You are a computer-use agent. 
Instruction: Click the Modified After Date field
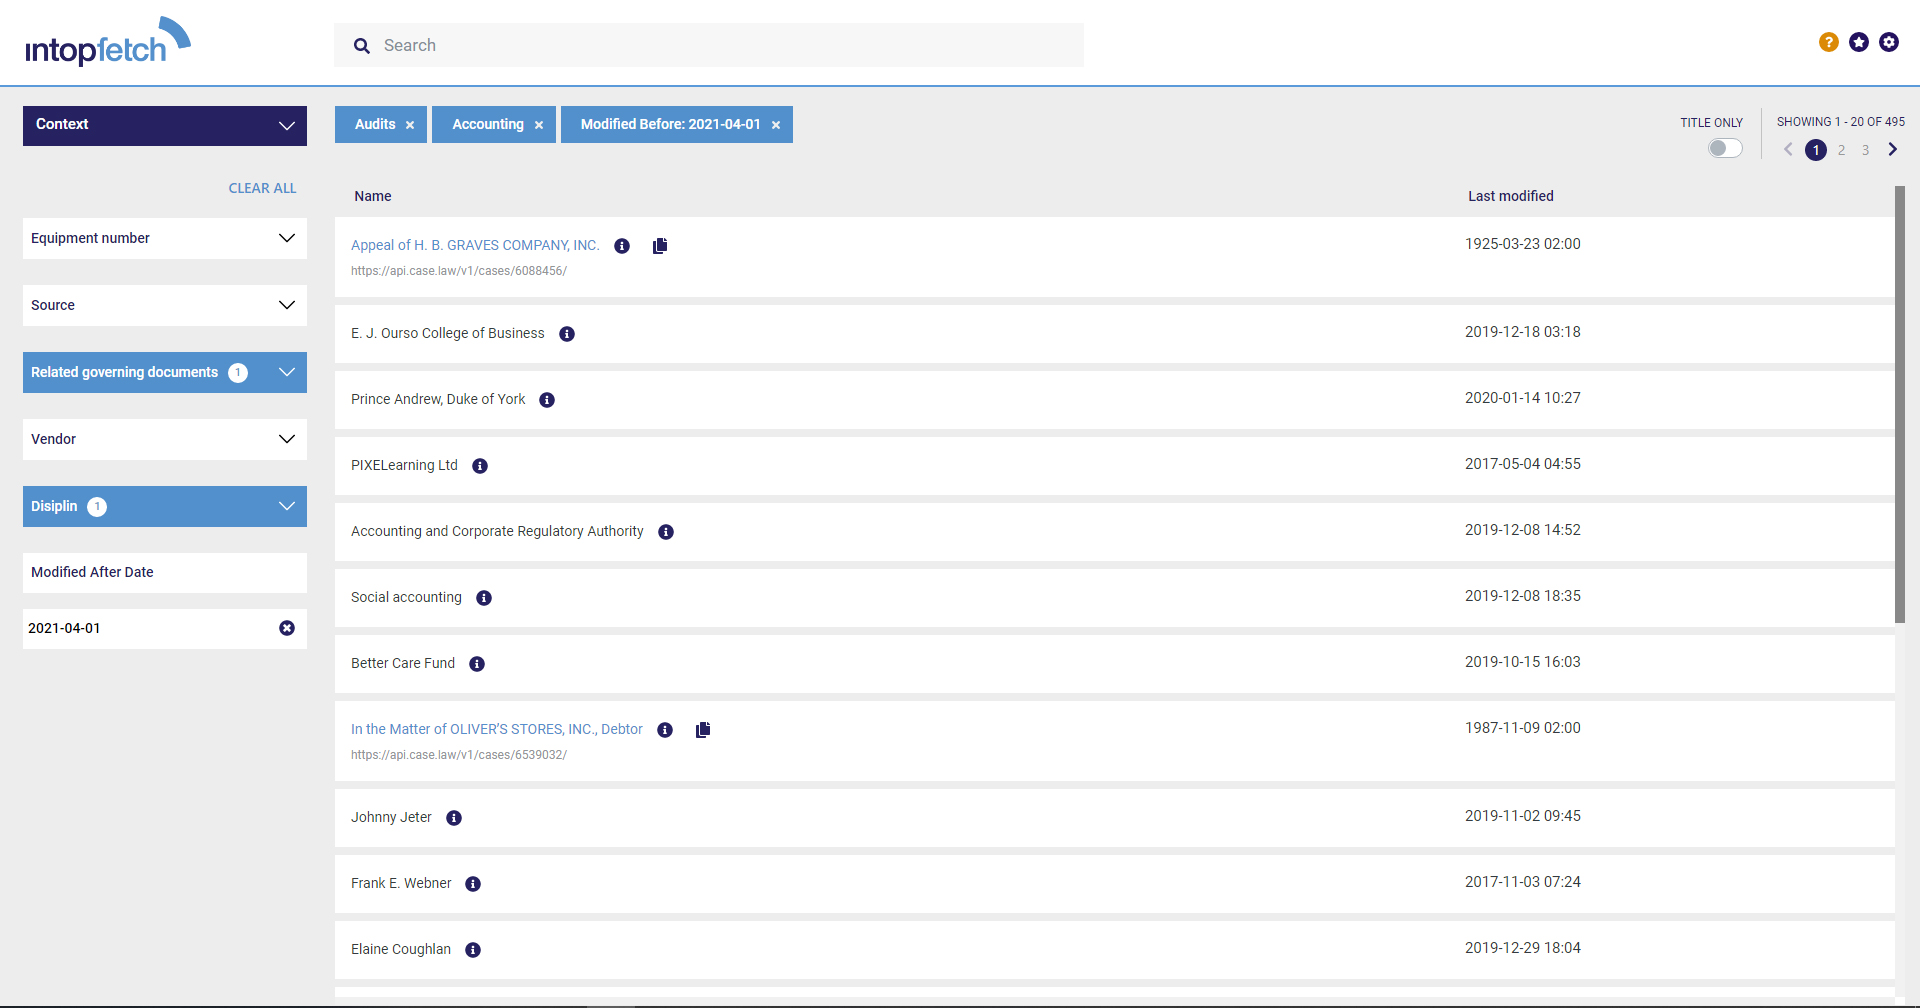coord(165,573)
